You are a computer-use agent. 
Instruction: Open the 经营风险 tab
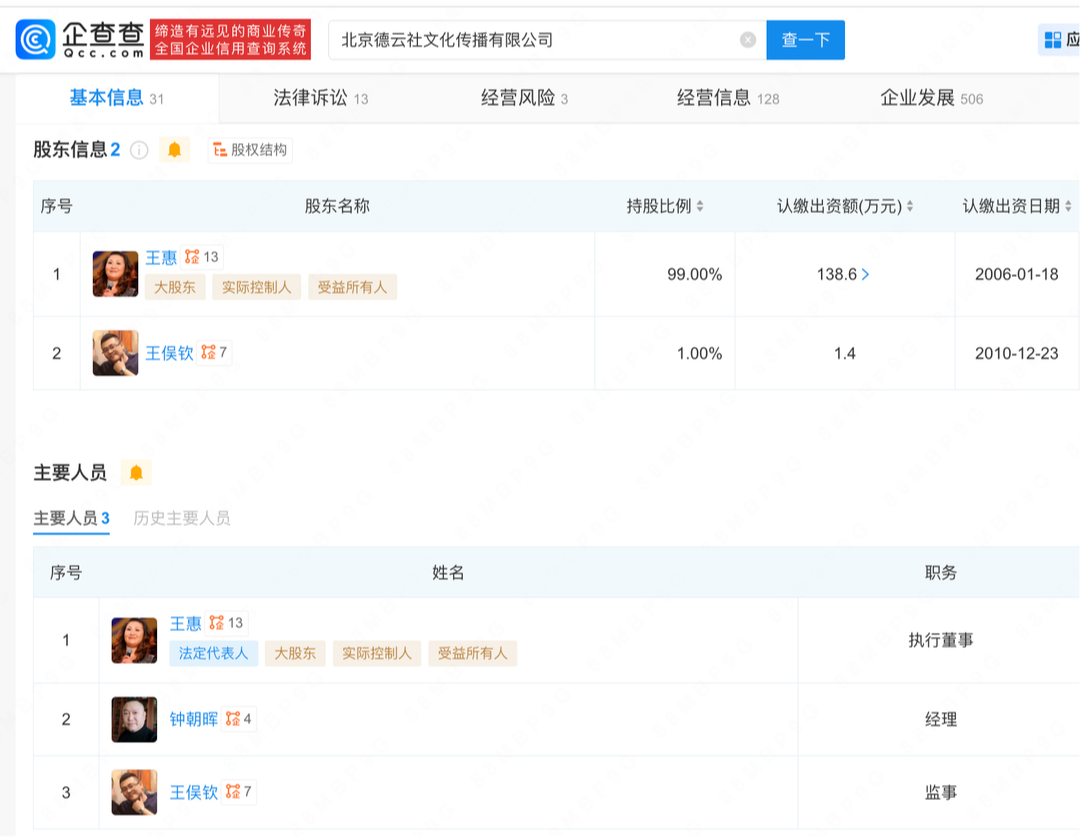click(x=524, y=98)
